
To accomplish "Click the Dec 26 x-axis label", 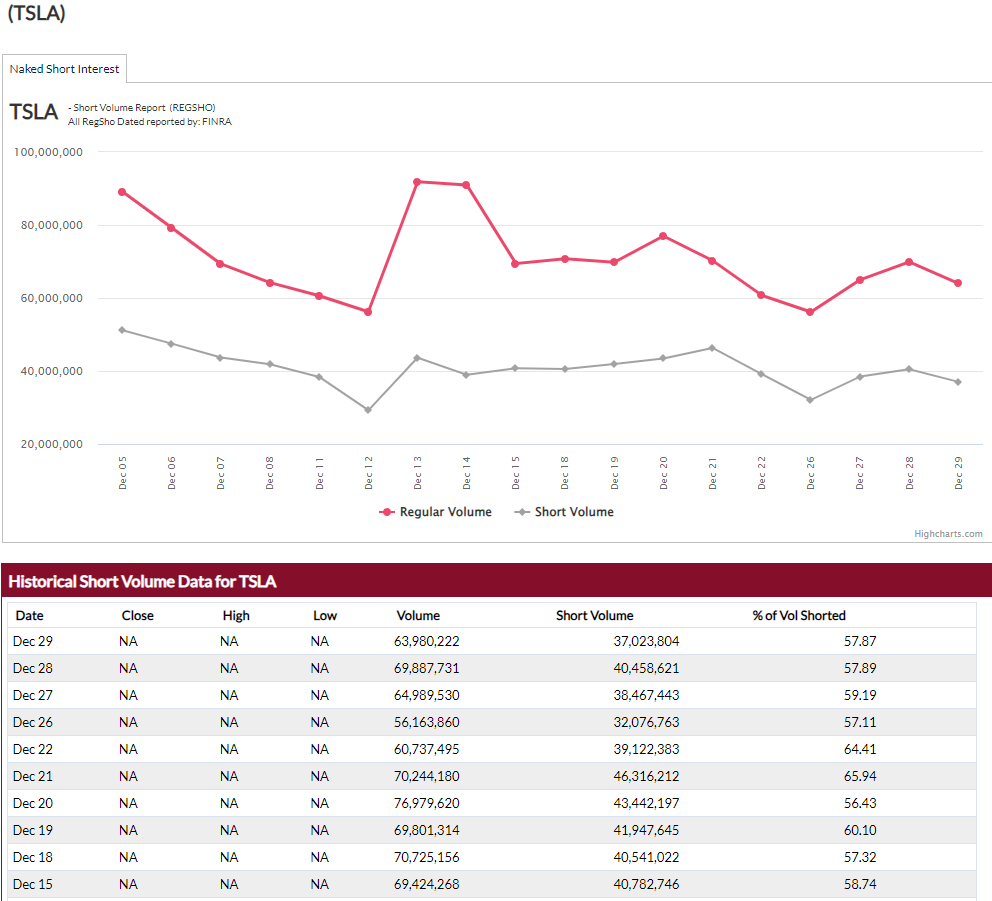I will click(810, 473).
